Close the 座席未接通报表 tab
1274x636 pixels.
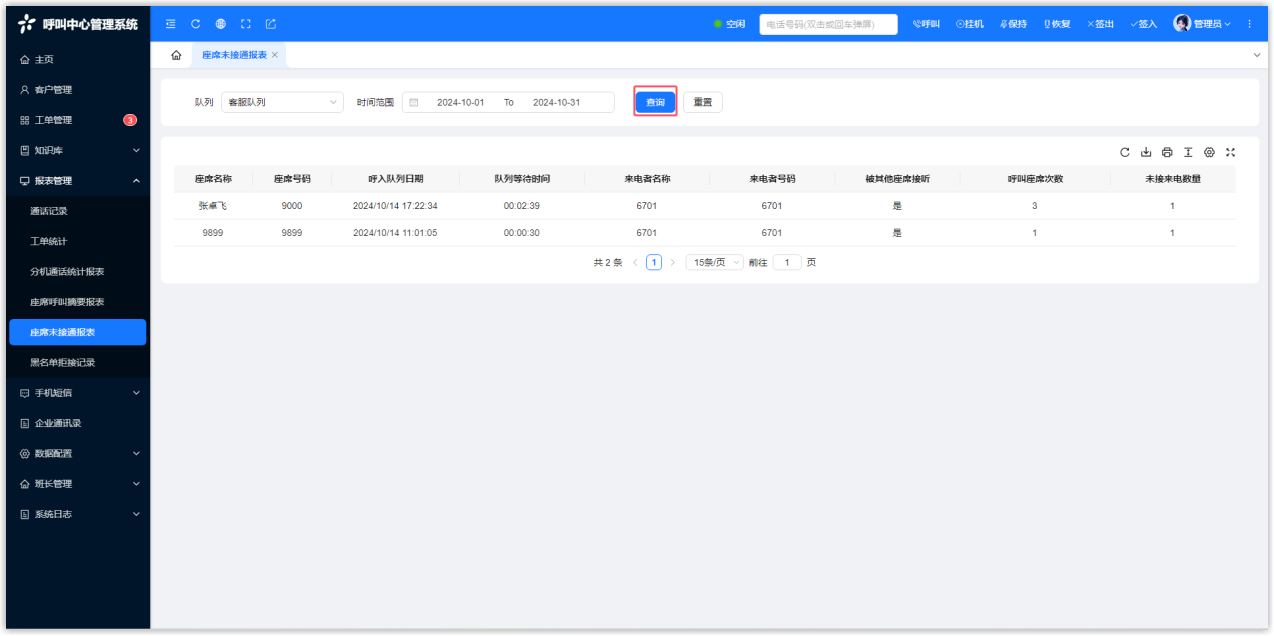click(x=275, y=55)
